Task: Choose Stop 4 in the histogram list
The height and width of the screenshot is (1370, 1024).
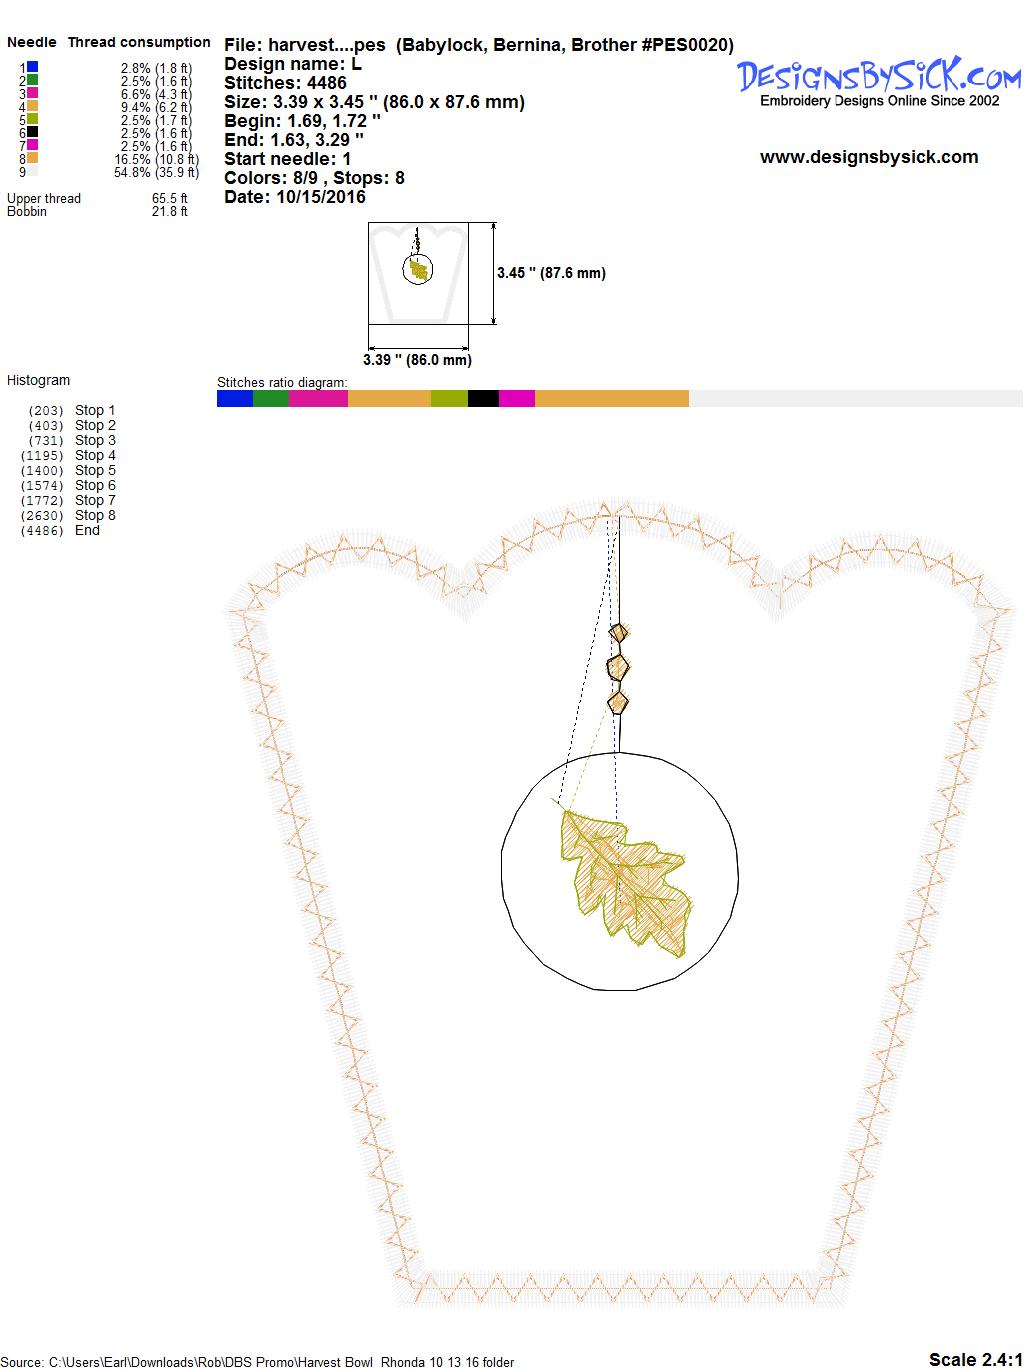Action: point(95,455)
